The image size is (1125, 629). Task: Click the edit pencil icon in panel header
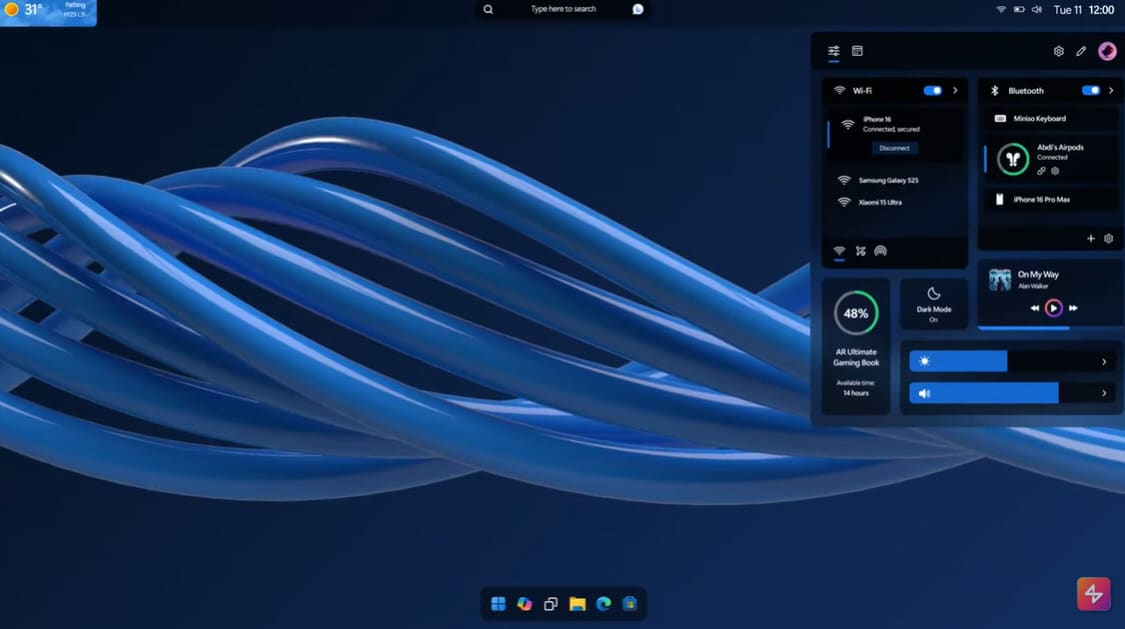click(1081, 51)
